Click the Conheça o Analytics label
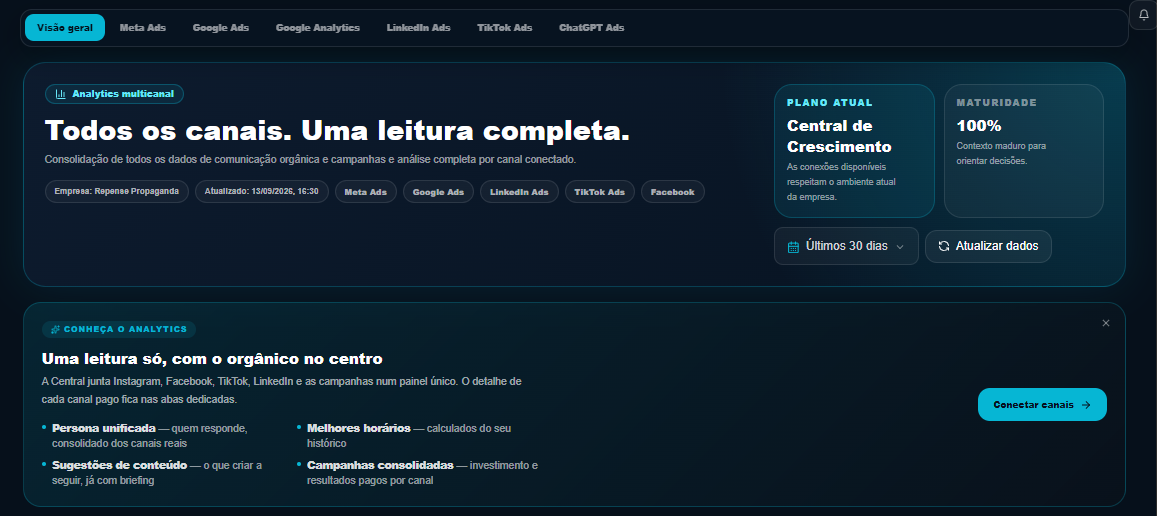 [x=119, y=329]
